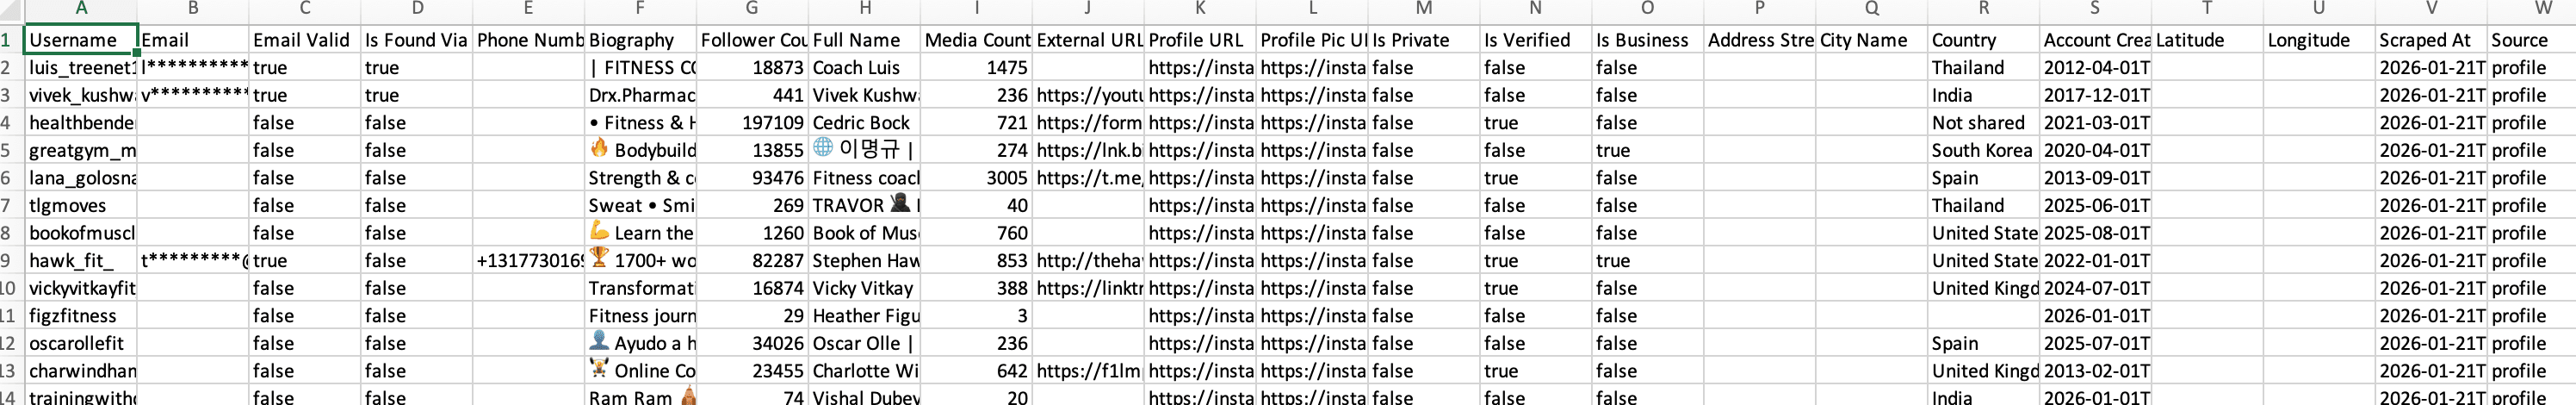Click the t.me external URL cell
The image size is (2576, 405).
click(x=1088, y=178)
